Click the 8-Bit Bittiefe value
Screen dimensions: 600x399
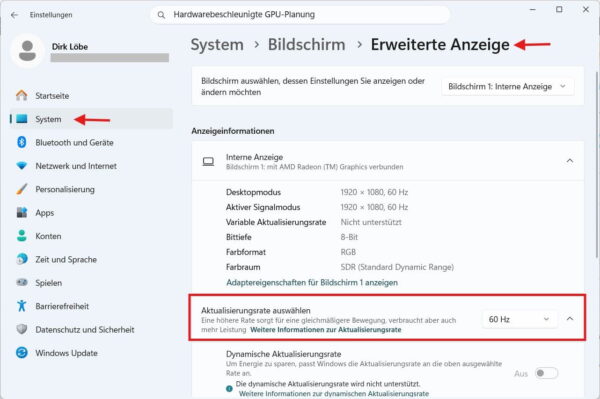pyautogui.click(x=349, y=237)
